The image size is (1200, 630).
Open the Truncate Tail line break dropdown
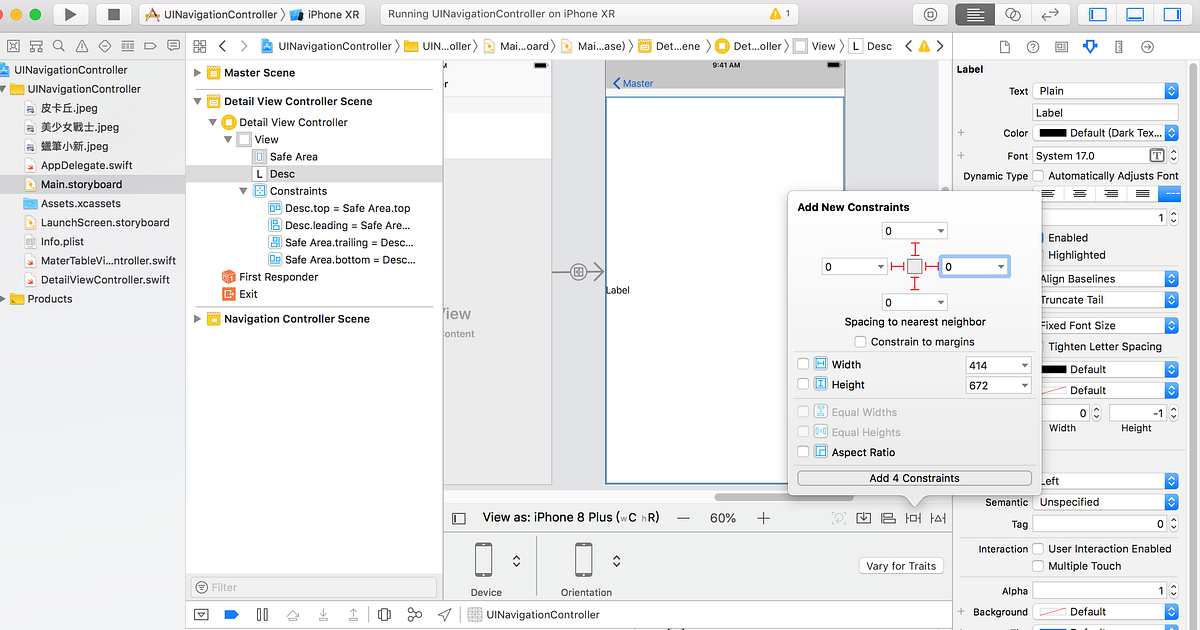[x=1108, y=299]
